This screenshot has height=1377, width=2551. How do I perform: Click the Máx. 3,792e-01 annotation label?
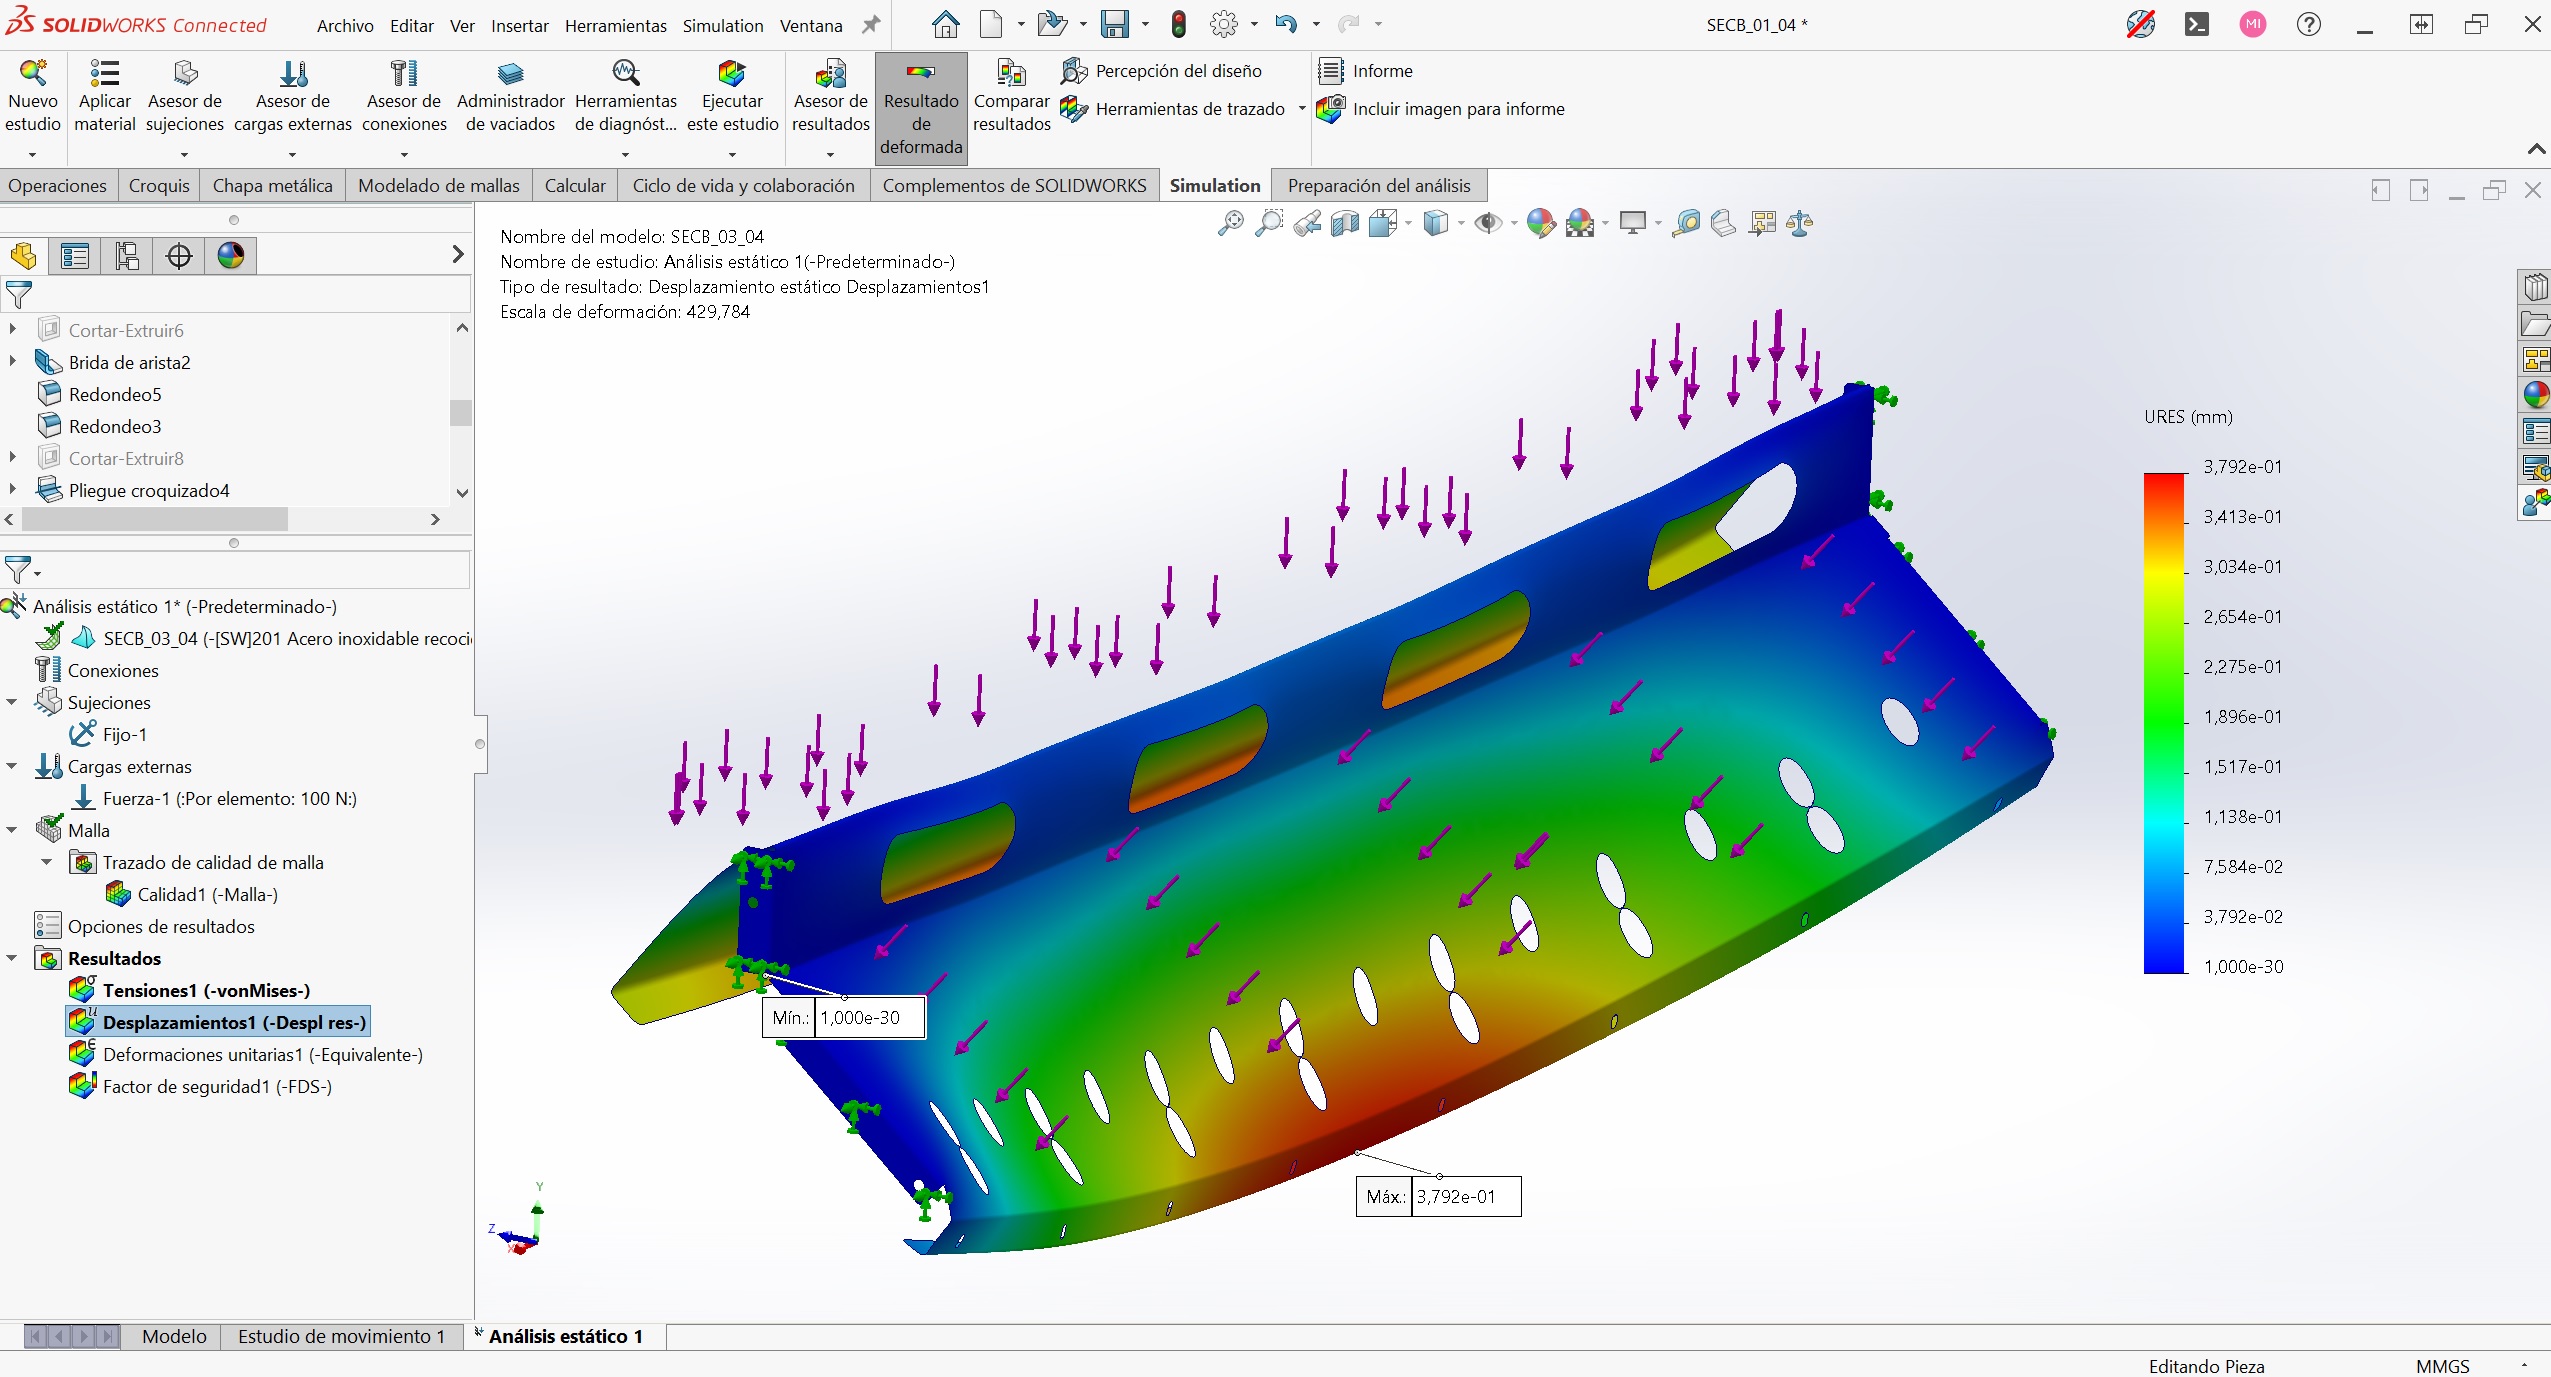pos(1438,1196)
